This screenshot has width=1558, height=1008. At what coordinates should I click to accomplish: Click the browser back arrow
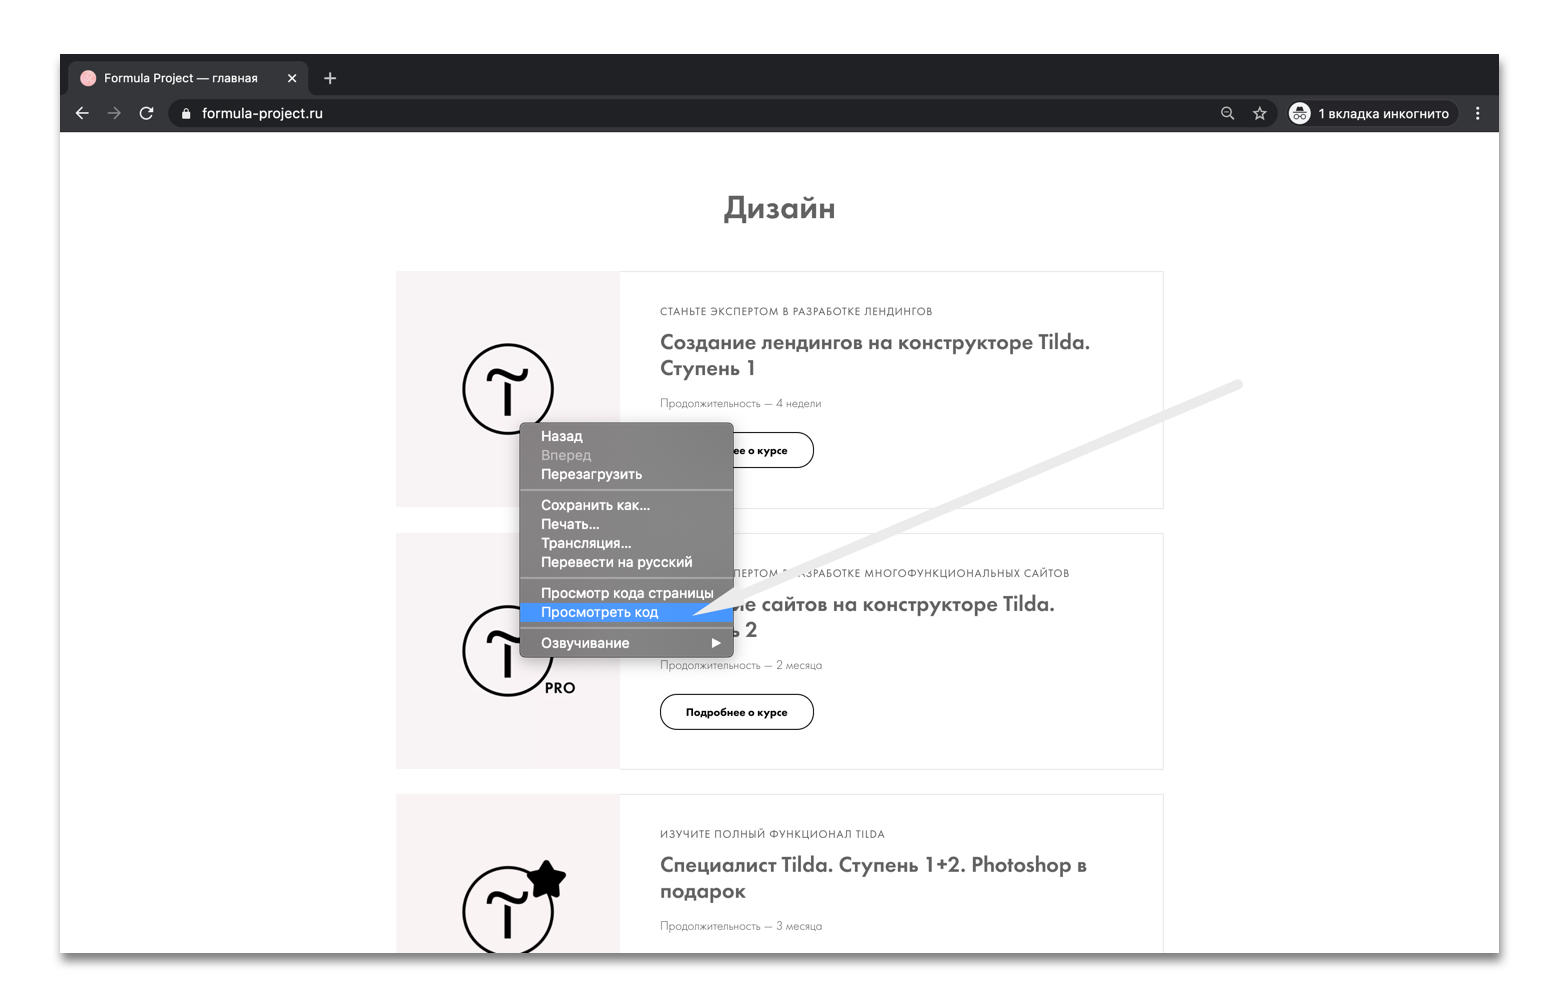coord(82,113)
